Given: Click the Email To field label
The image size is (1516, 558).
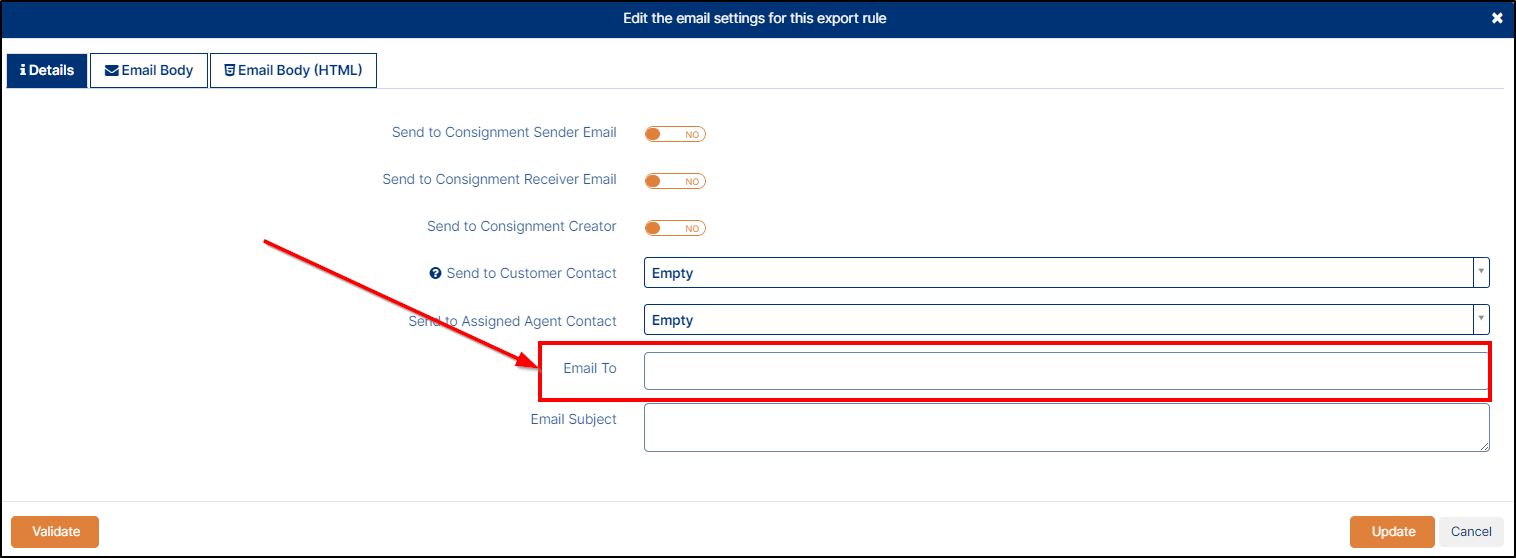Looking at the screenshot, I should 590,369.
